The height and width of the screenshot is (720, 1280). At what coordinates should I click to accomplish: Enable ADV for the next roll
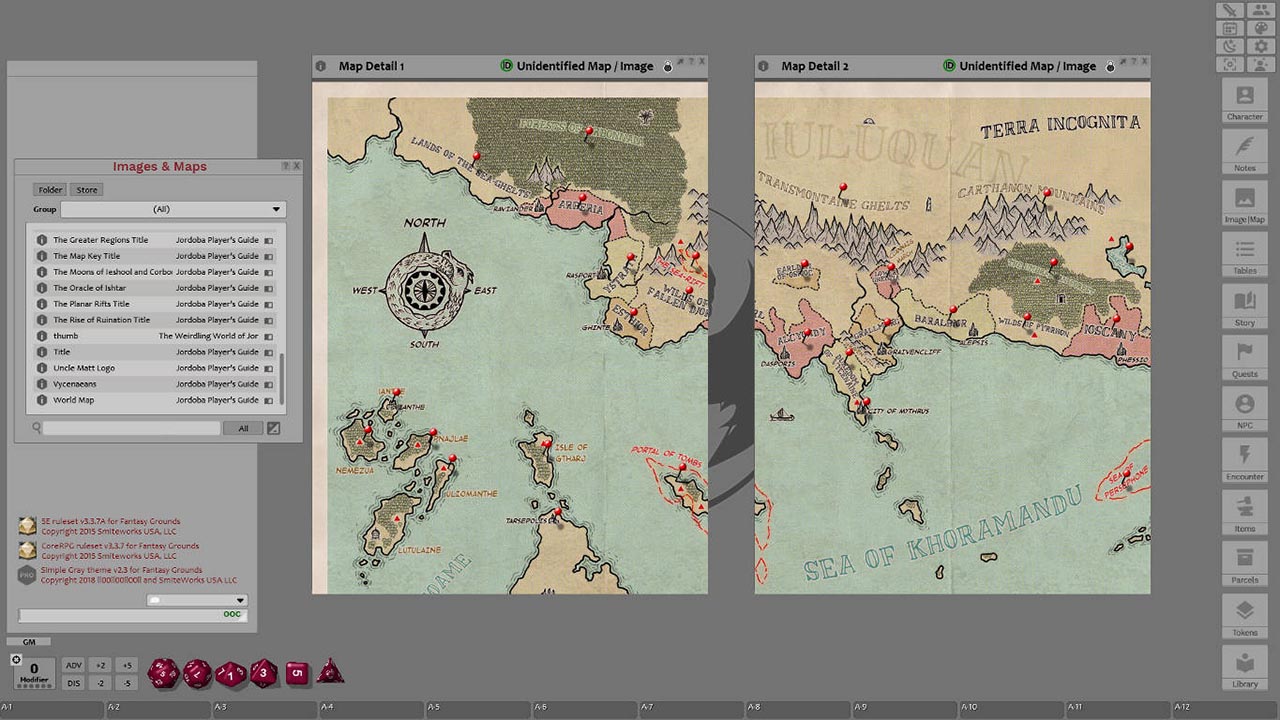pos(74,664)
